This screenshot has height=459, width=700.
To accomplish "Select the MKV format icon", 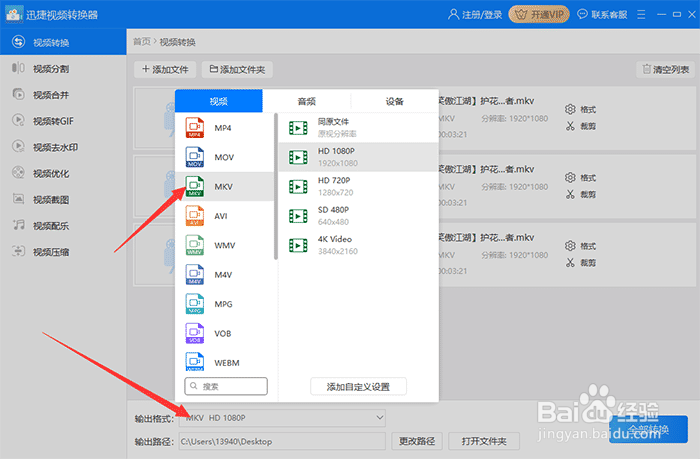I will 195,187.
